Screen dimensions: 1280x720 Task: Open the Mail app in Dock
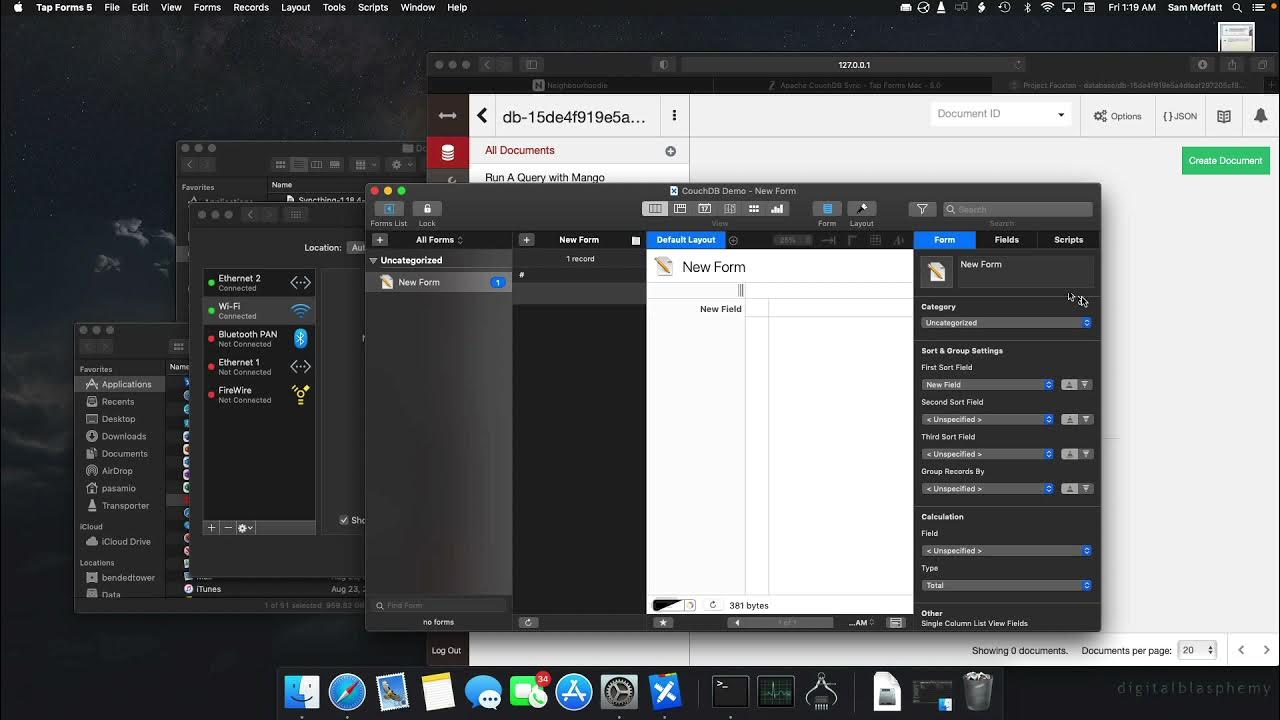pos(392,691)
